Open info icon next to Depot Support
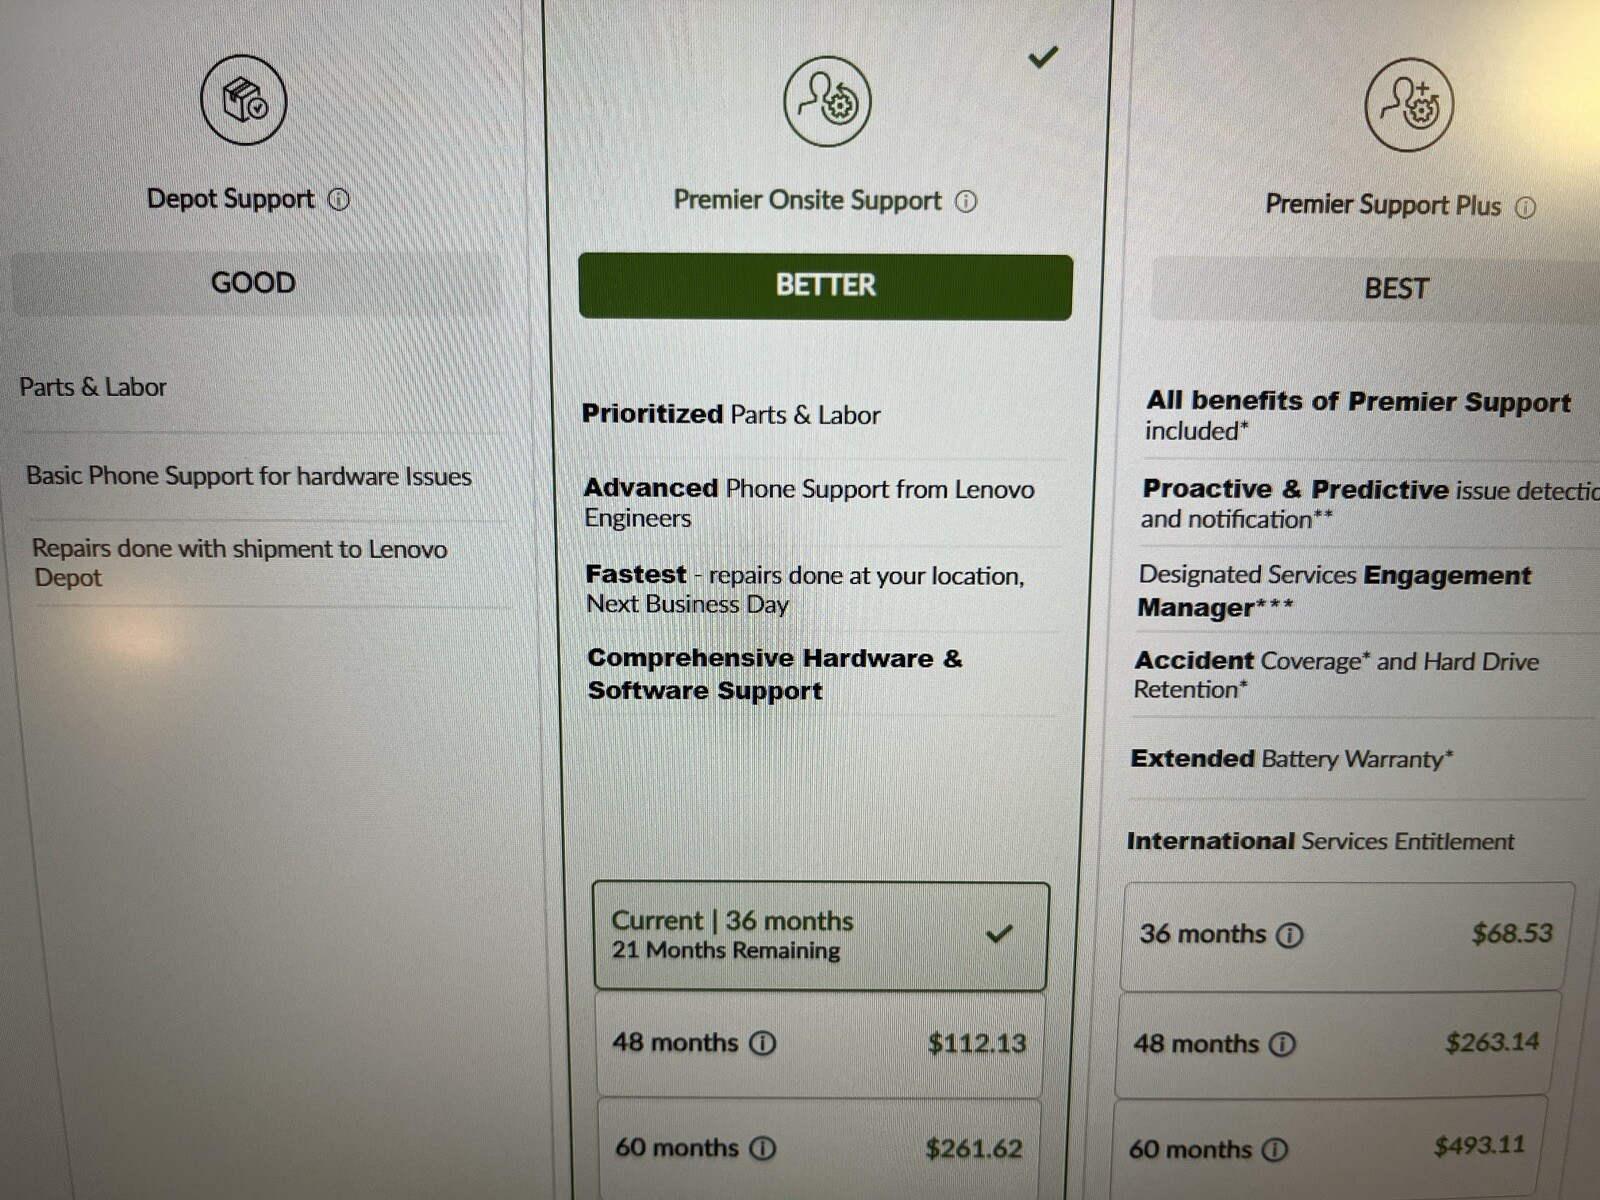Screen dimensions: 1600x1200 pos(339,199)
